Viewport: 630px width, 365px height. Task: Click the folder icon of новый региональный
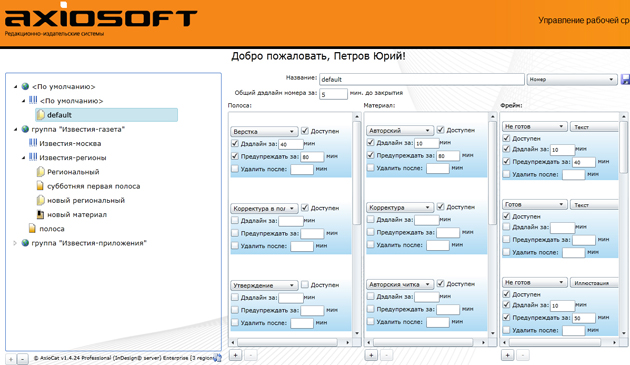tap(41, 200)
